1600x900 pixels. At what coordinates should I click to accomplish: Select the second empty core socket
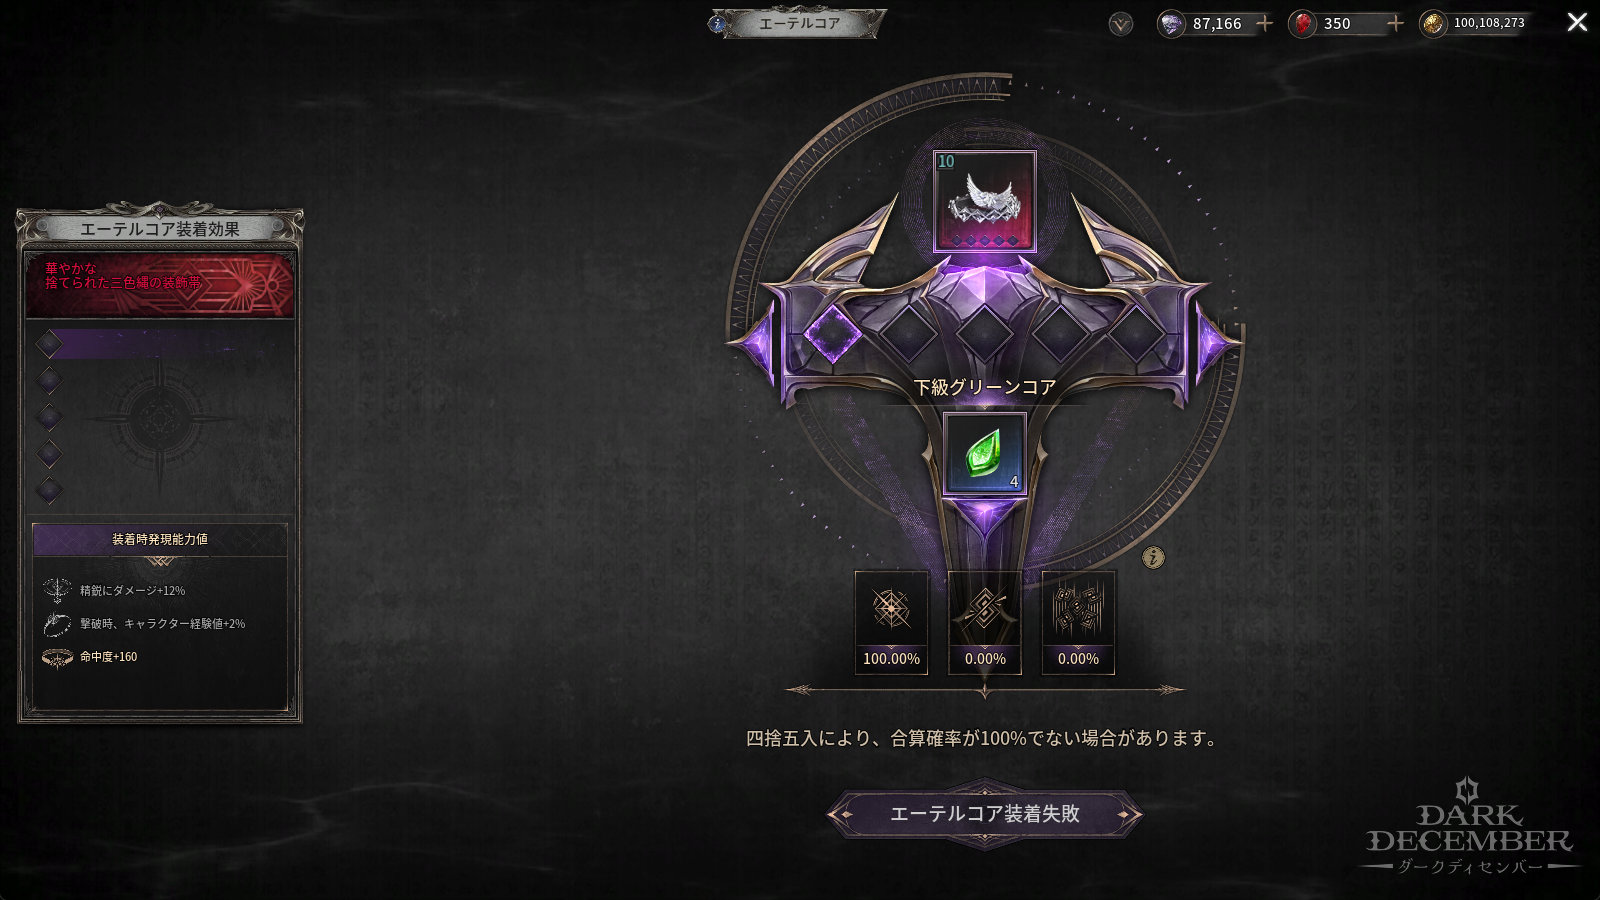[x=907, y=333]
